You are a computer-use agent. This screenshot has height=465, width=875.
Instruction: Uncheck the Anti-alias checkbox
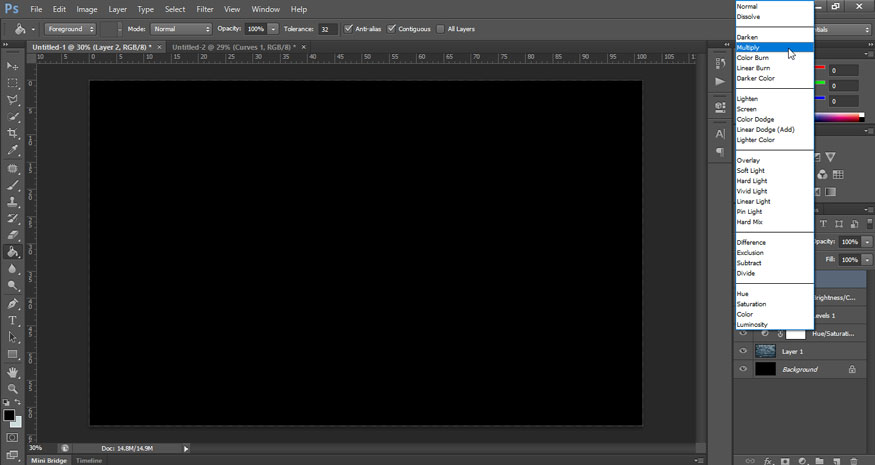coord(348,29)
